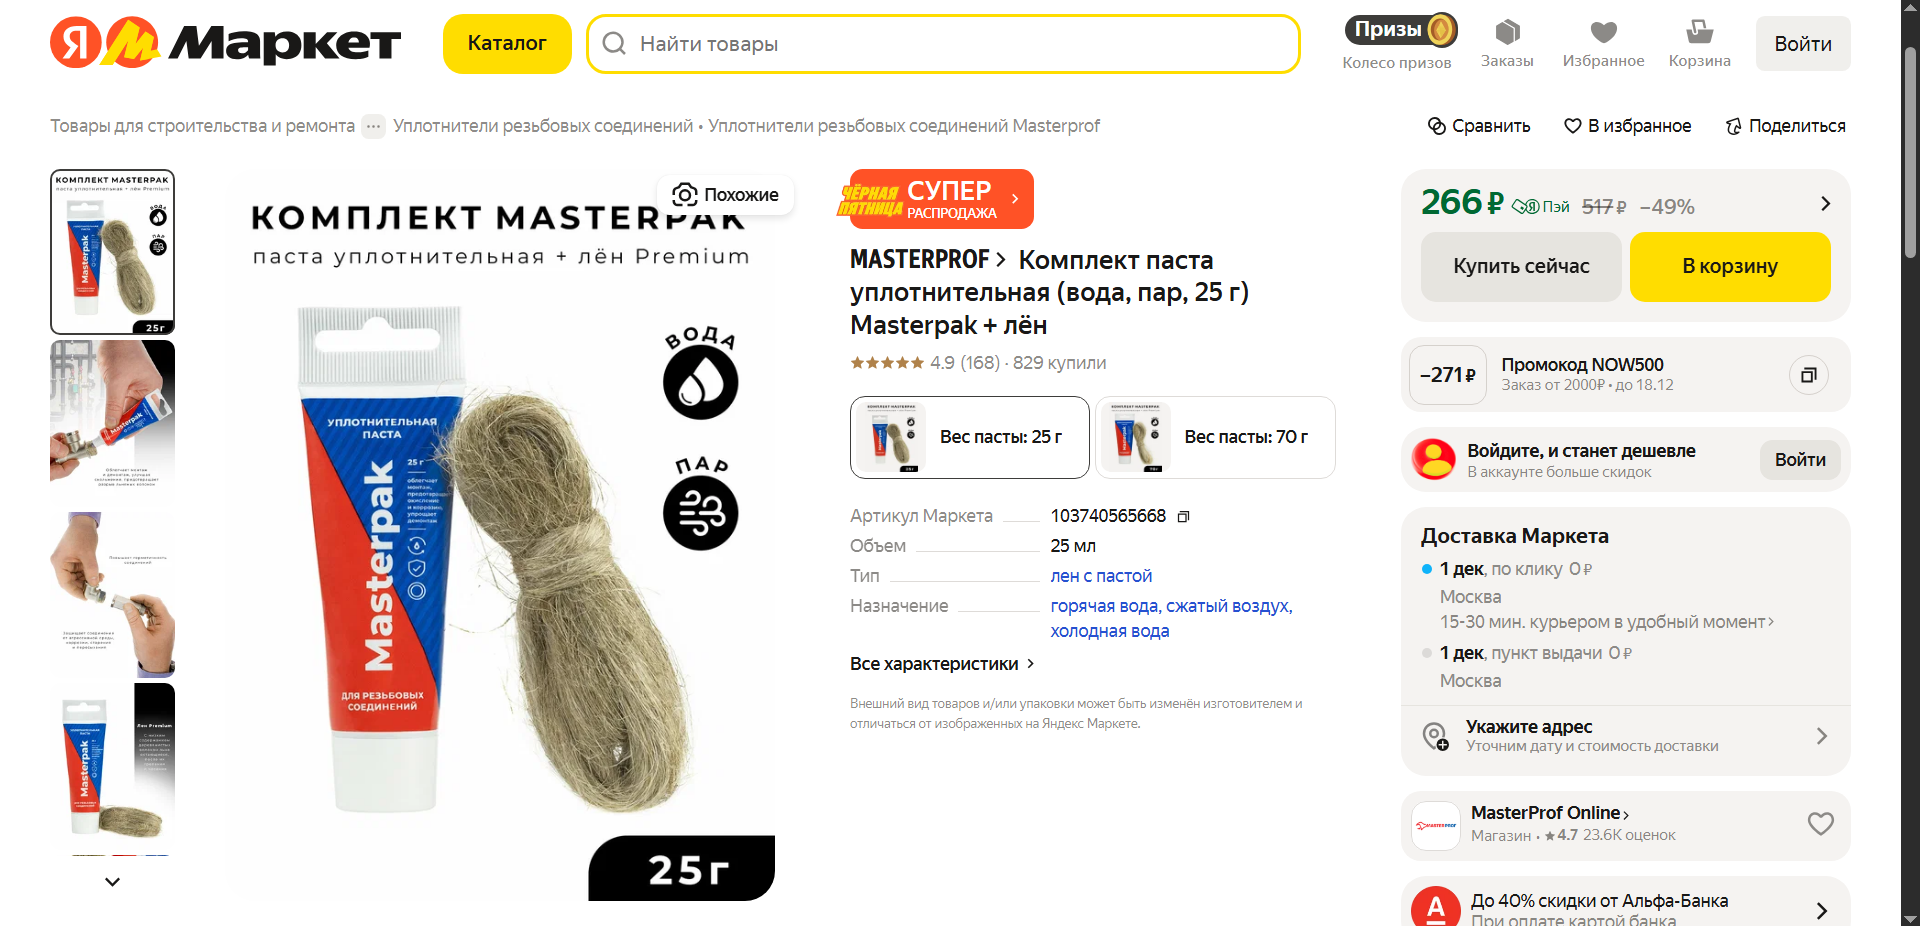
Task: Add product with В корзину button
Action: [x=1730, y=267]
